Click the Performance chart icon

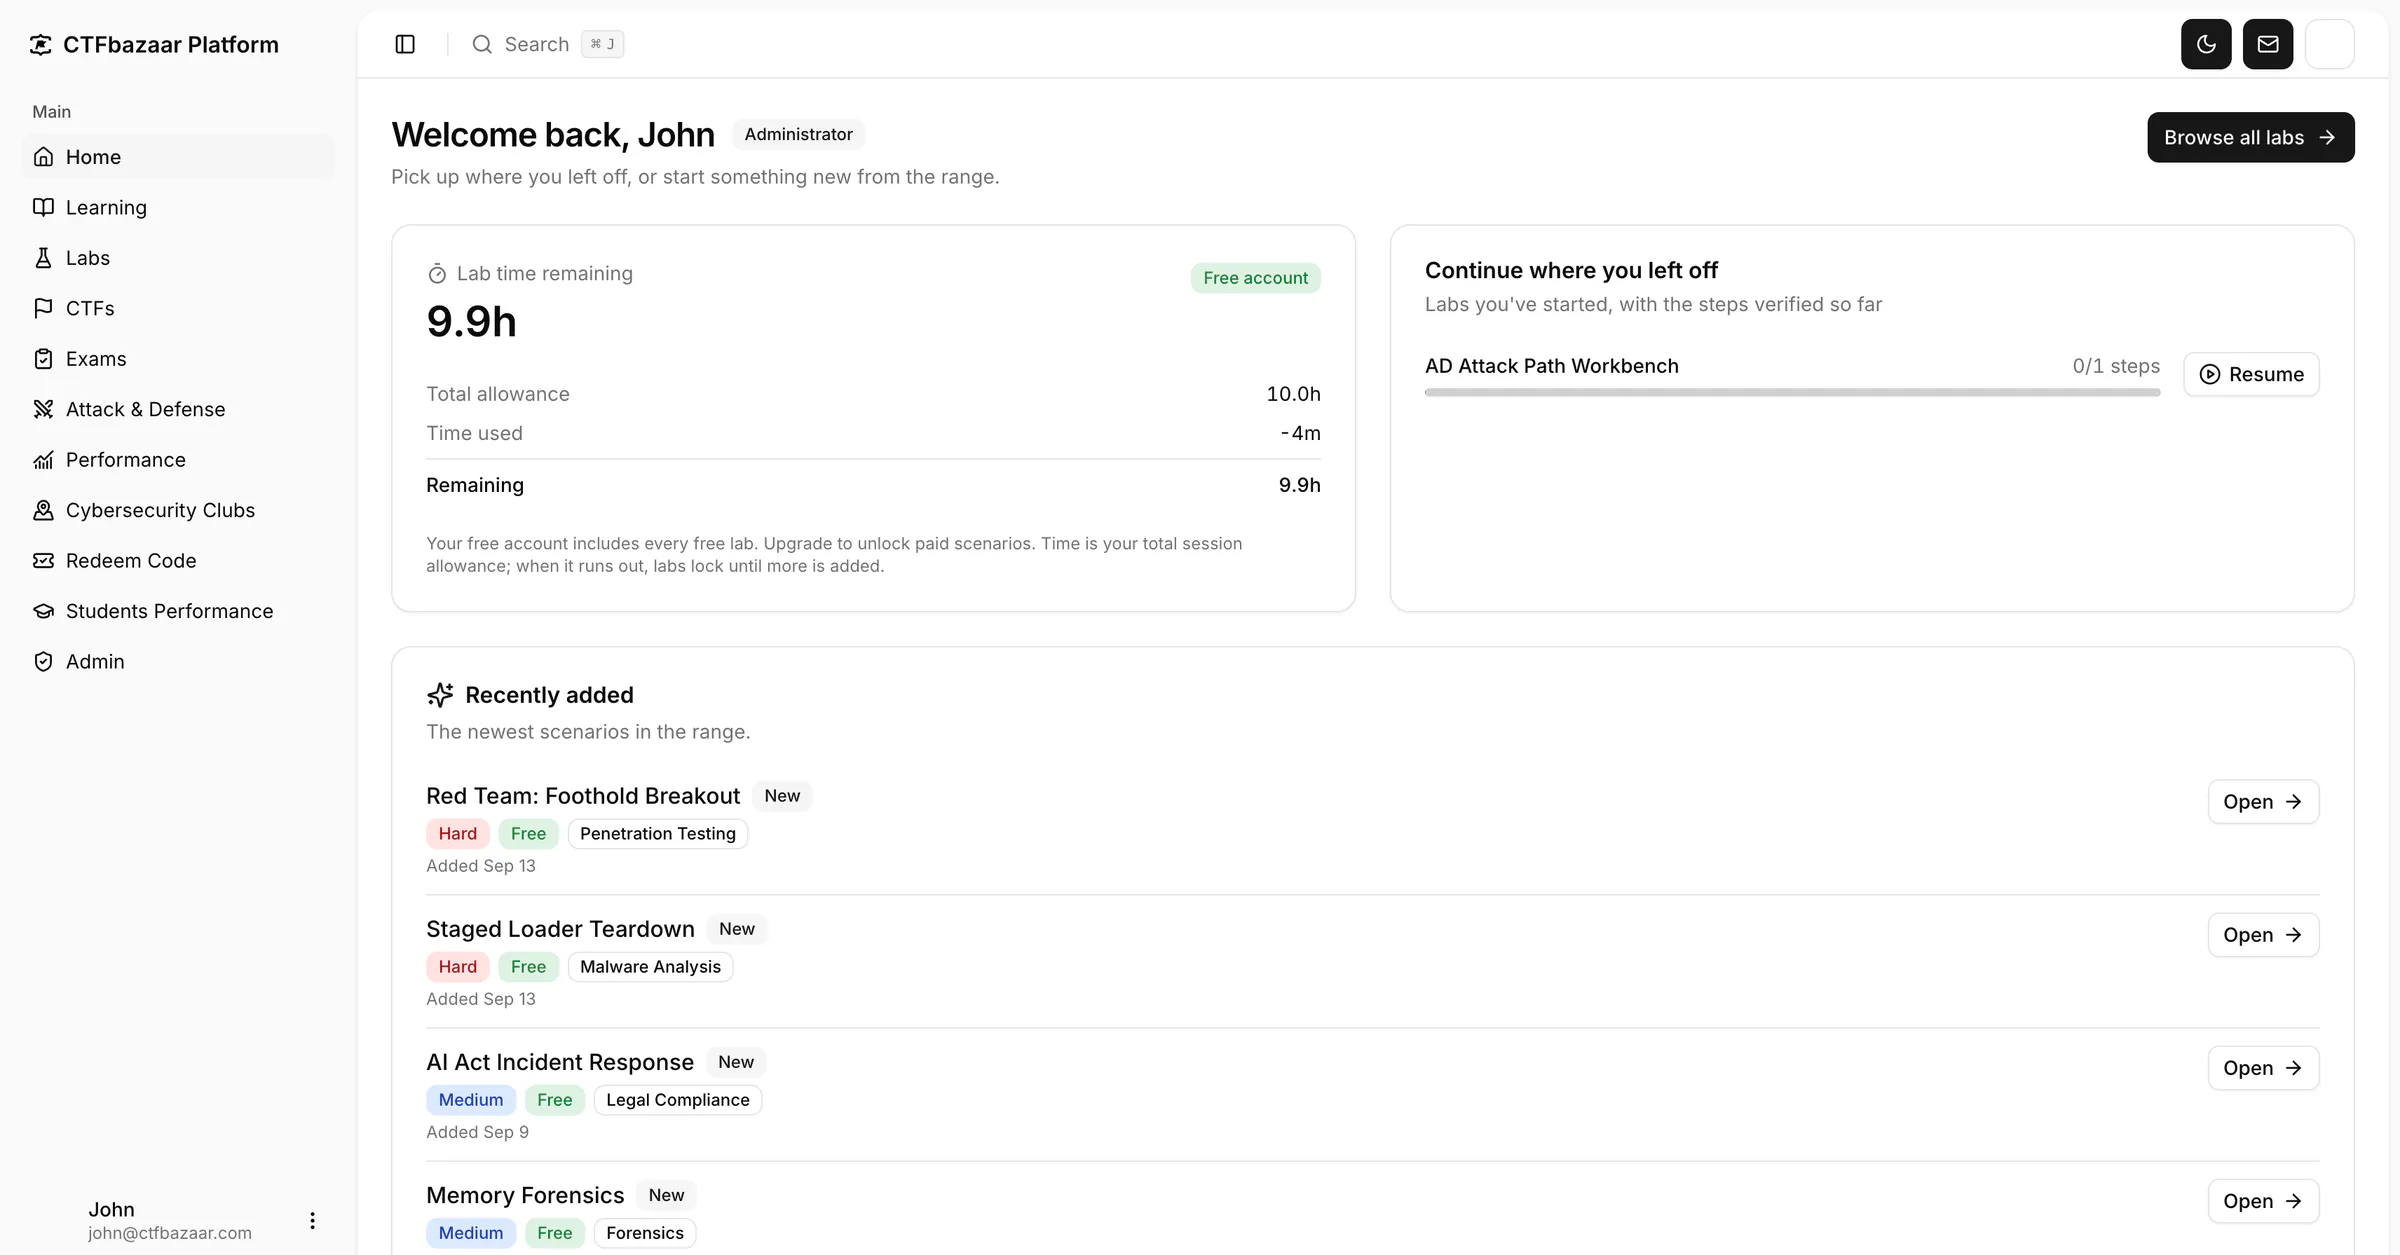[43, 460]
